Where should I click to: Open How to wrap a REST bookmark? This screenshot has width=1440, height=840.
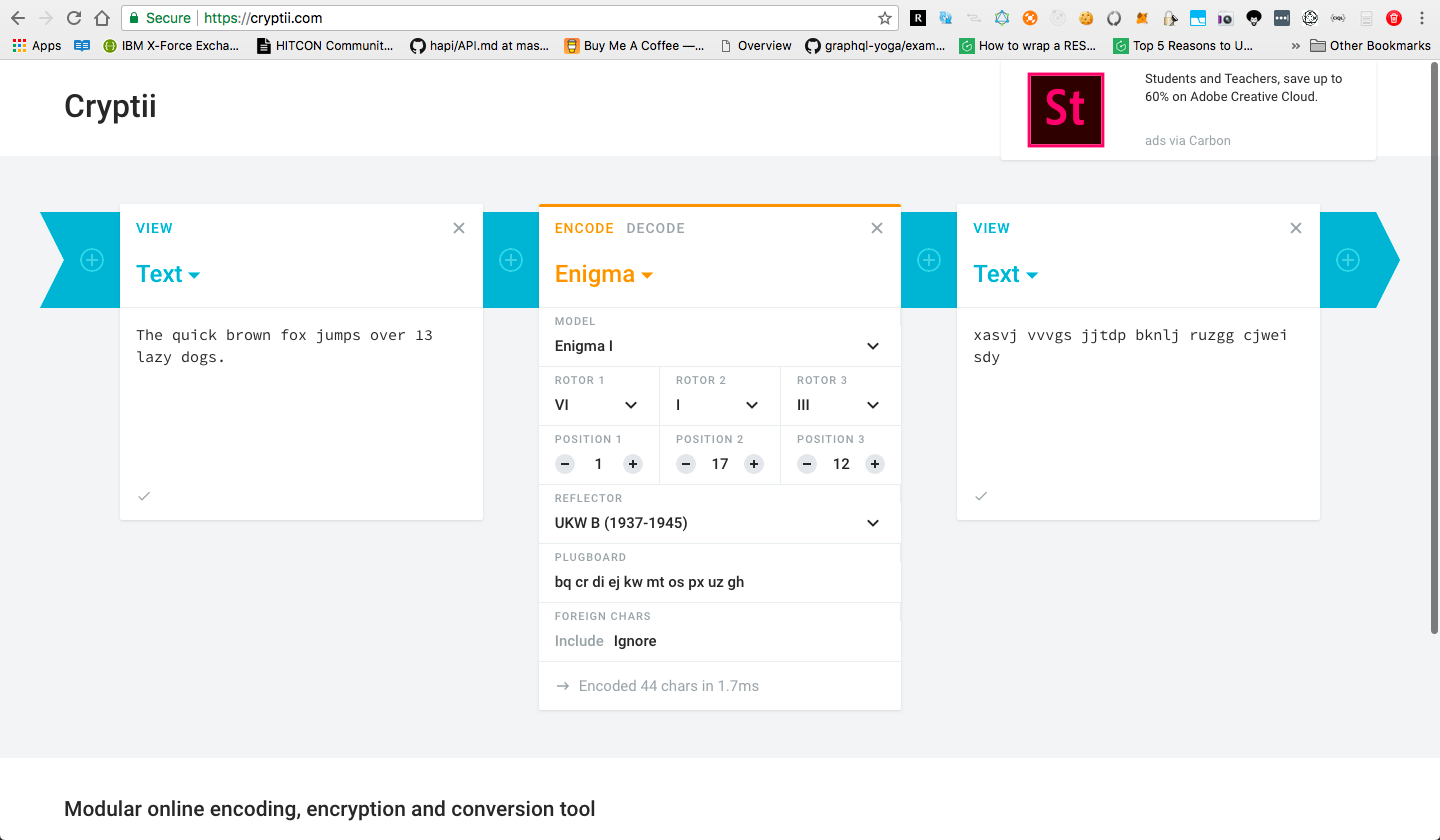(x=1028, y=45)
